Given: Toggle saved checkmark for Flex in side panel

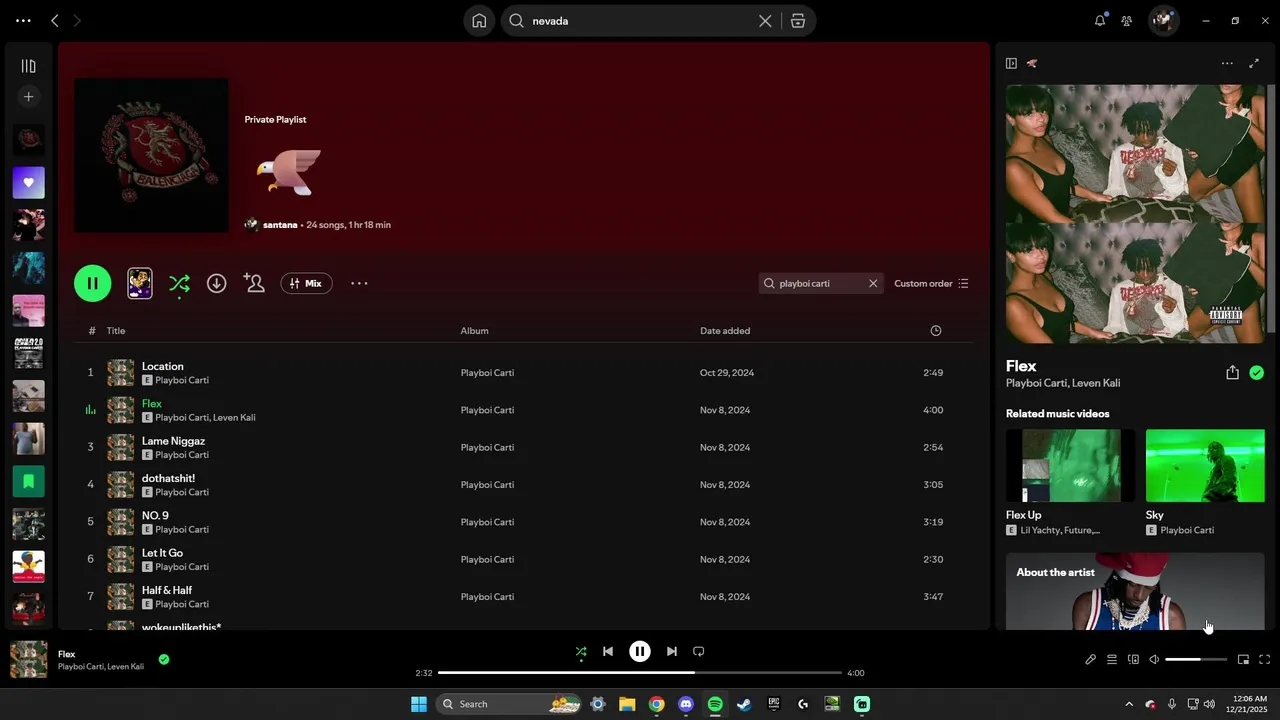Looking at the screenshot, I should click(1256, 373).
